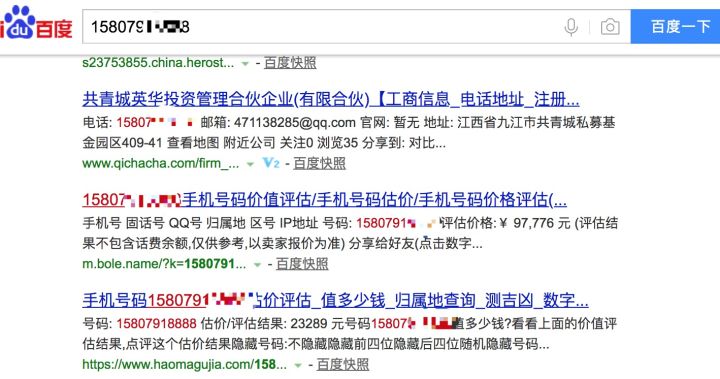Viewport: 720px width, 379px height.
Task: Click the V2 verification badge icon
Action: pyautogui.click(x=271, y=163)
